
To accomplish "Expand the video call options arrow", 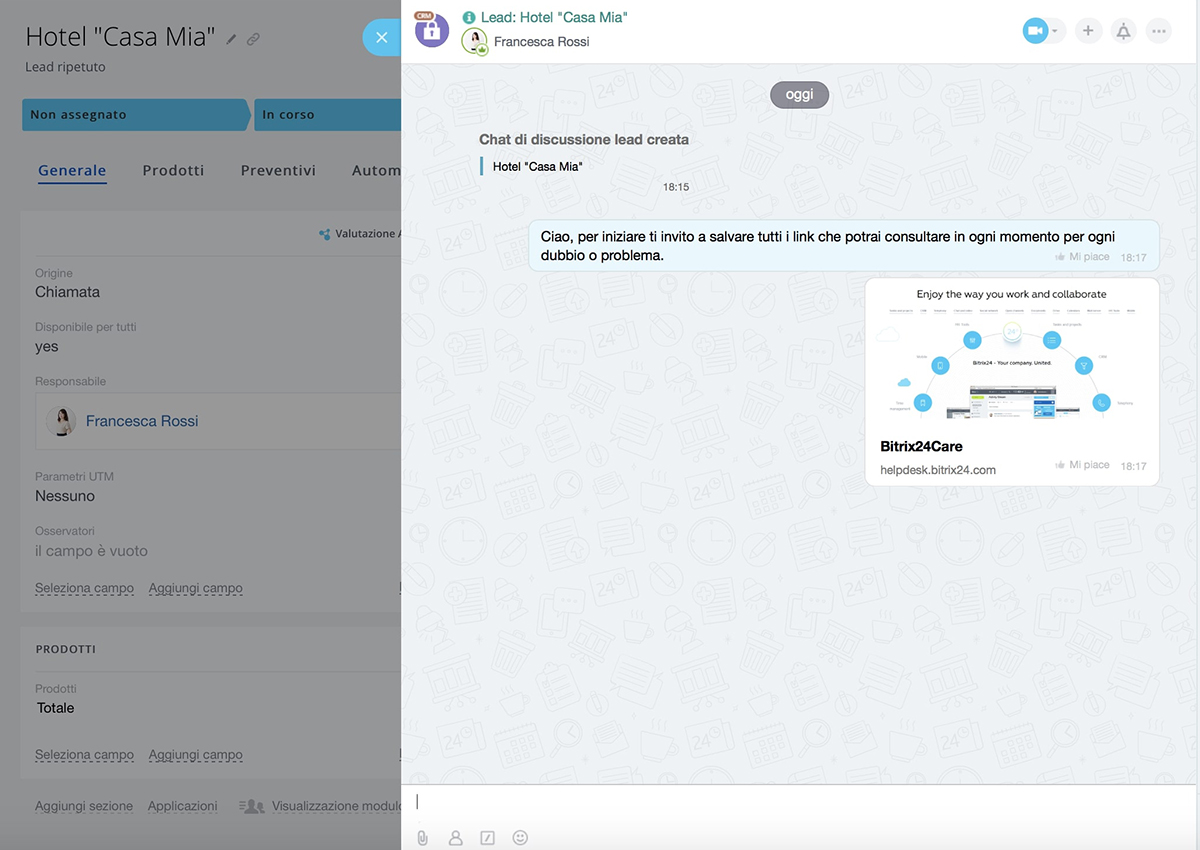I will 1055,31.
